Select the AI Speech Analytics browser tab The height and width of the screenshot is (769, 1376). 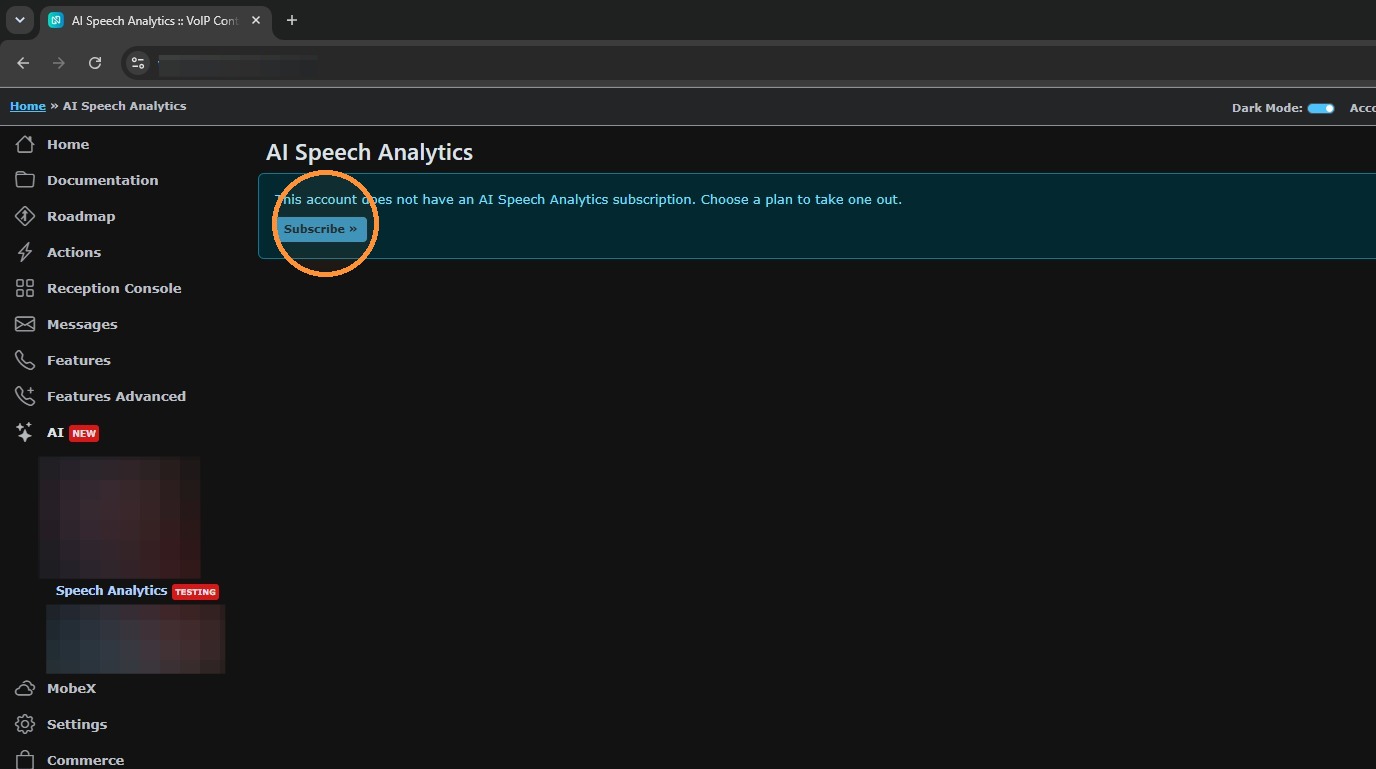point(156,21)
